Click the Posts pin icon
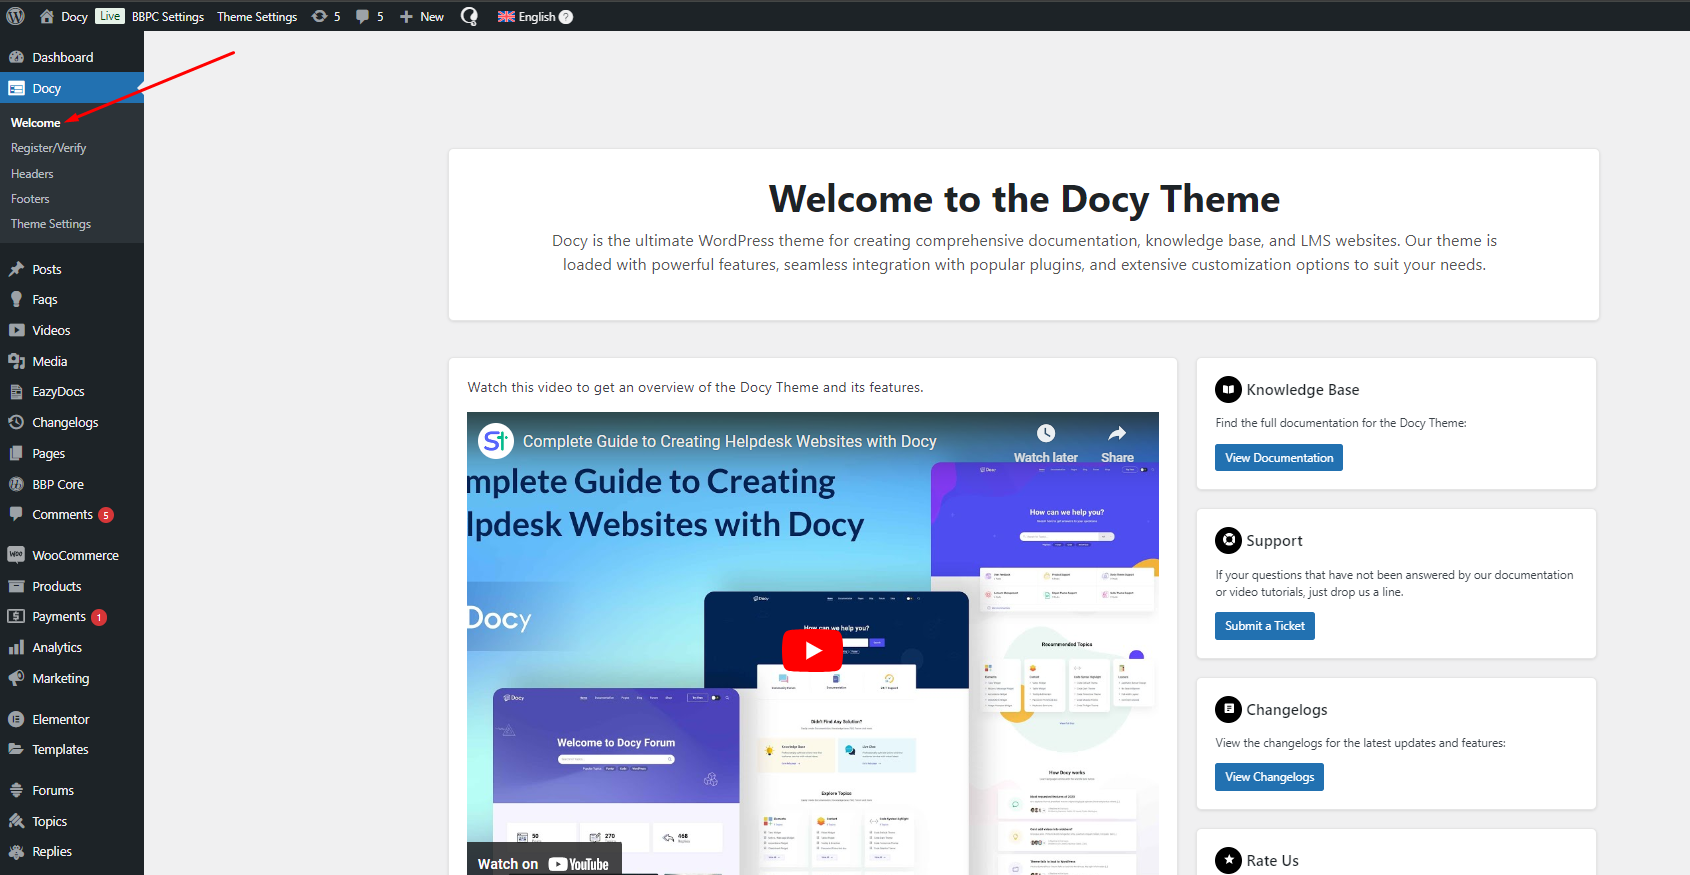This screenshot has height=875, width=1690. (16, 269)
